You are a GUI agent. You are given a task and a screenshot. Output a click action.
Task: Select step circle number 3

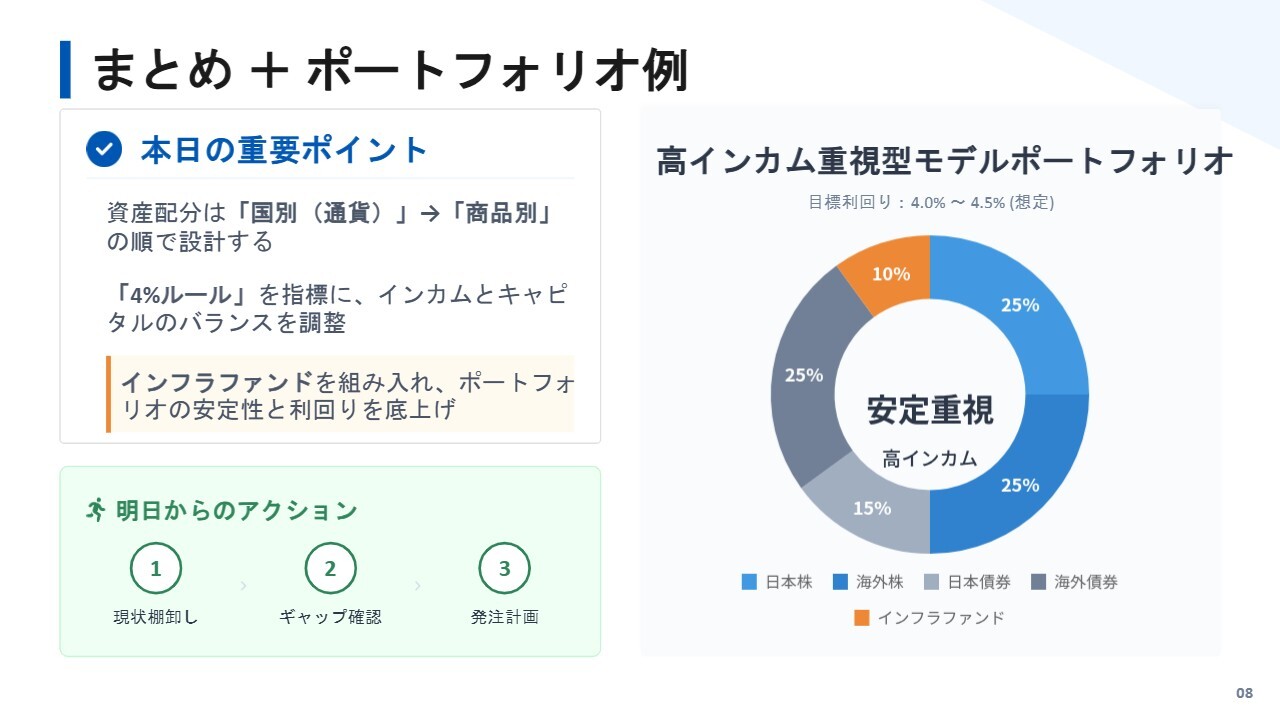pyautogui.click(x=504, y=569)
